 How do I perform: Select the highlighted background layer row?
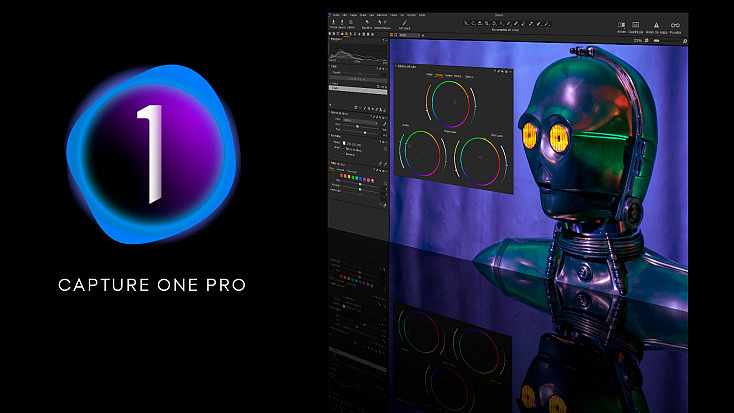358,88
